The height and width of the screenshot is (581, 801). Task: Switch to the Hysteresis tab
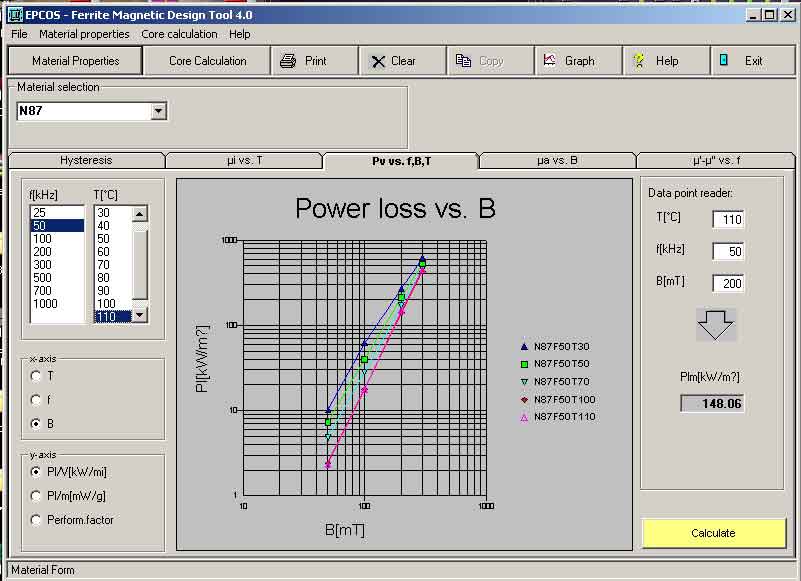tap(86, 160)
